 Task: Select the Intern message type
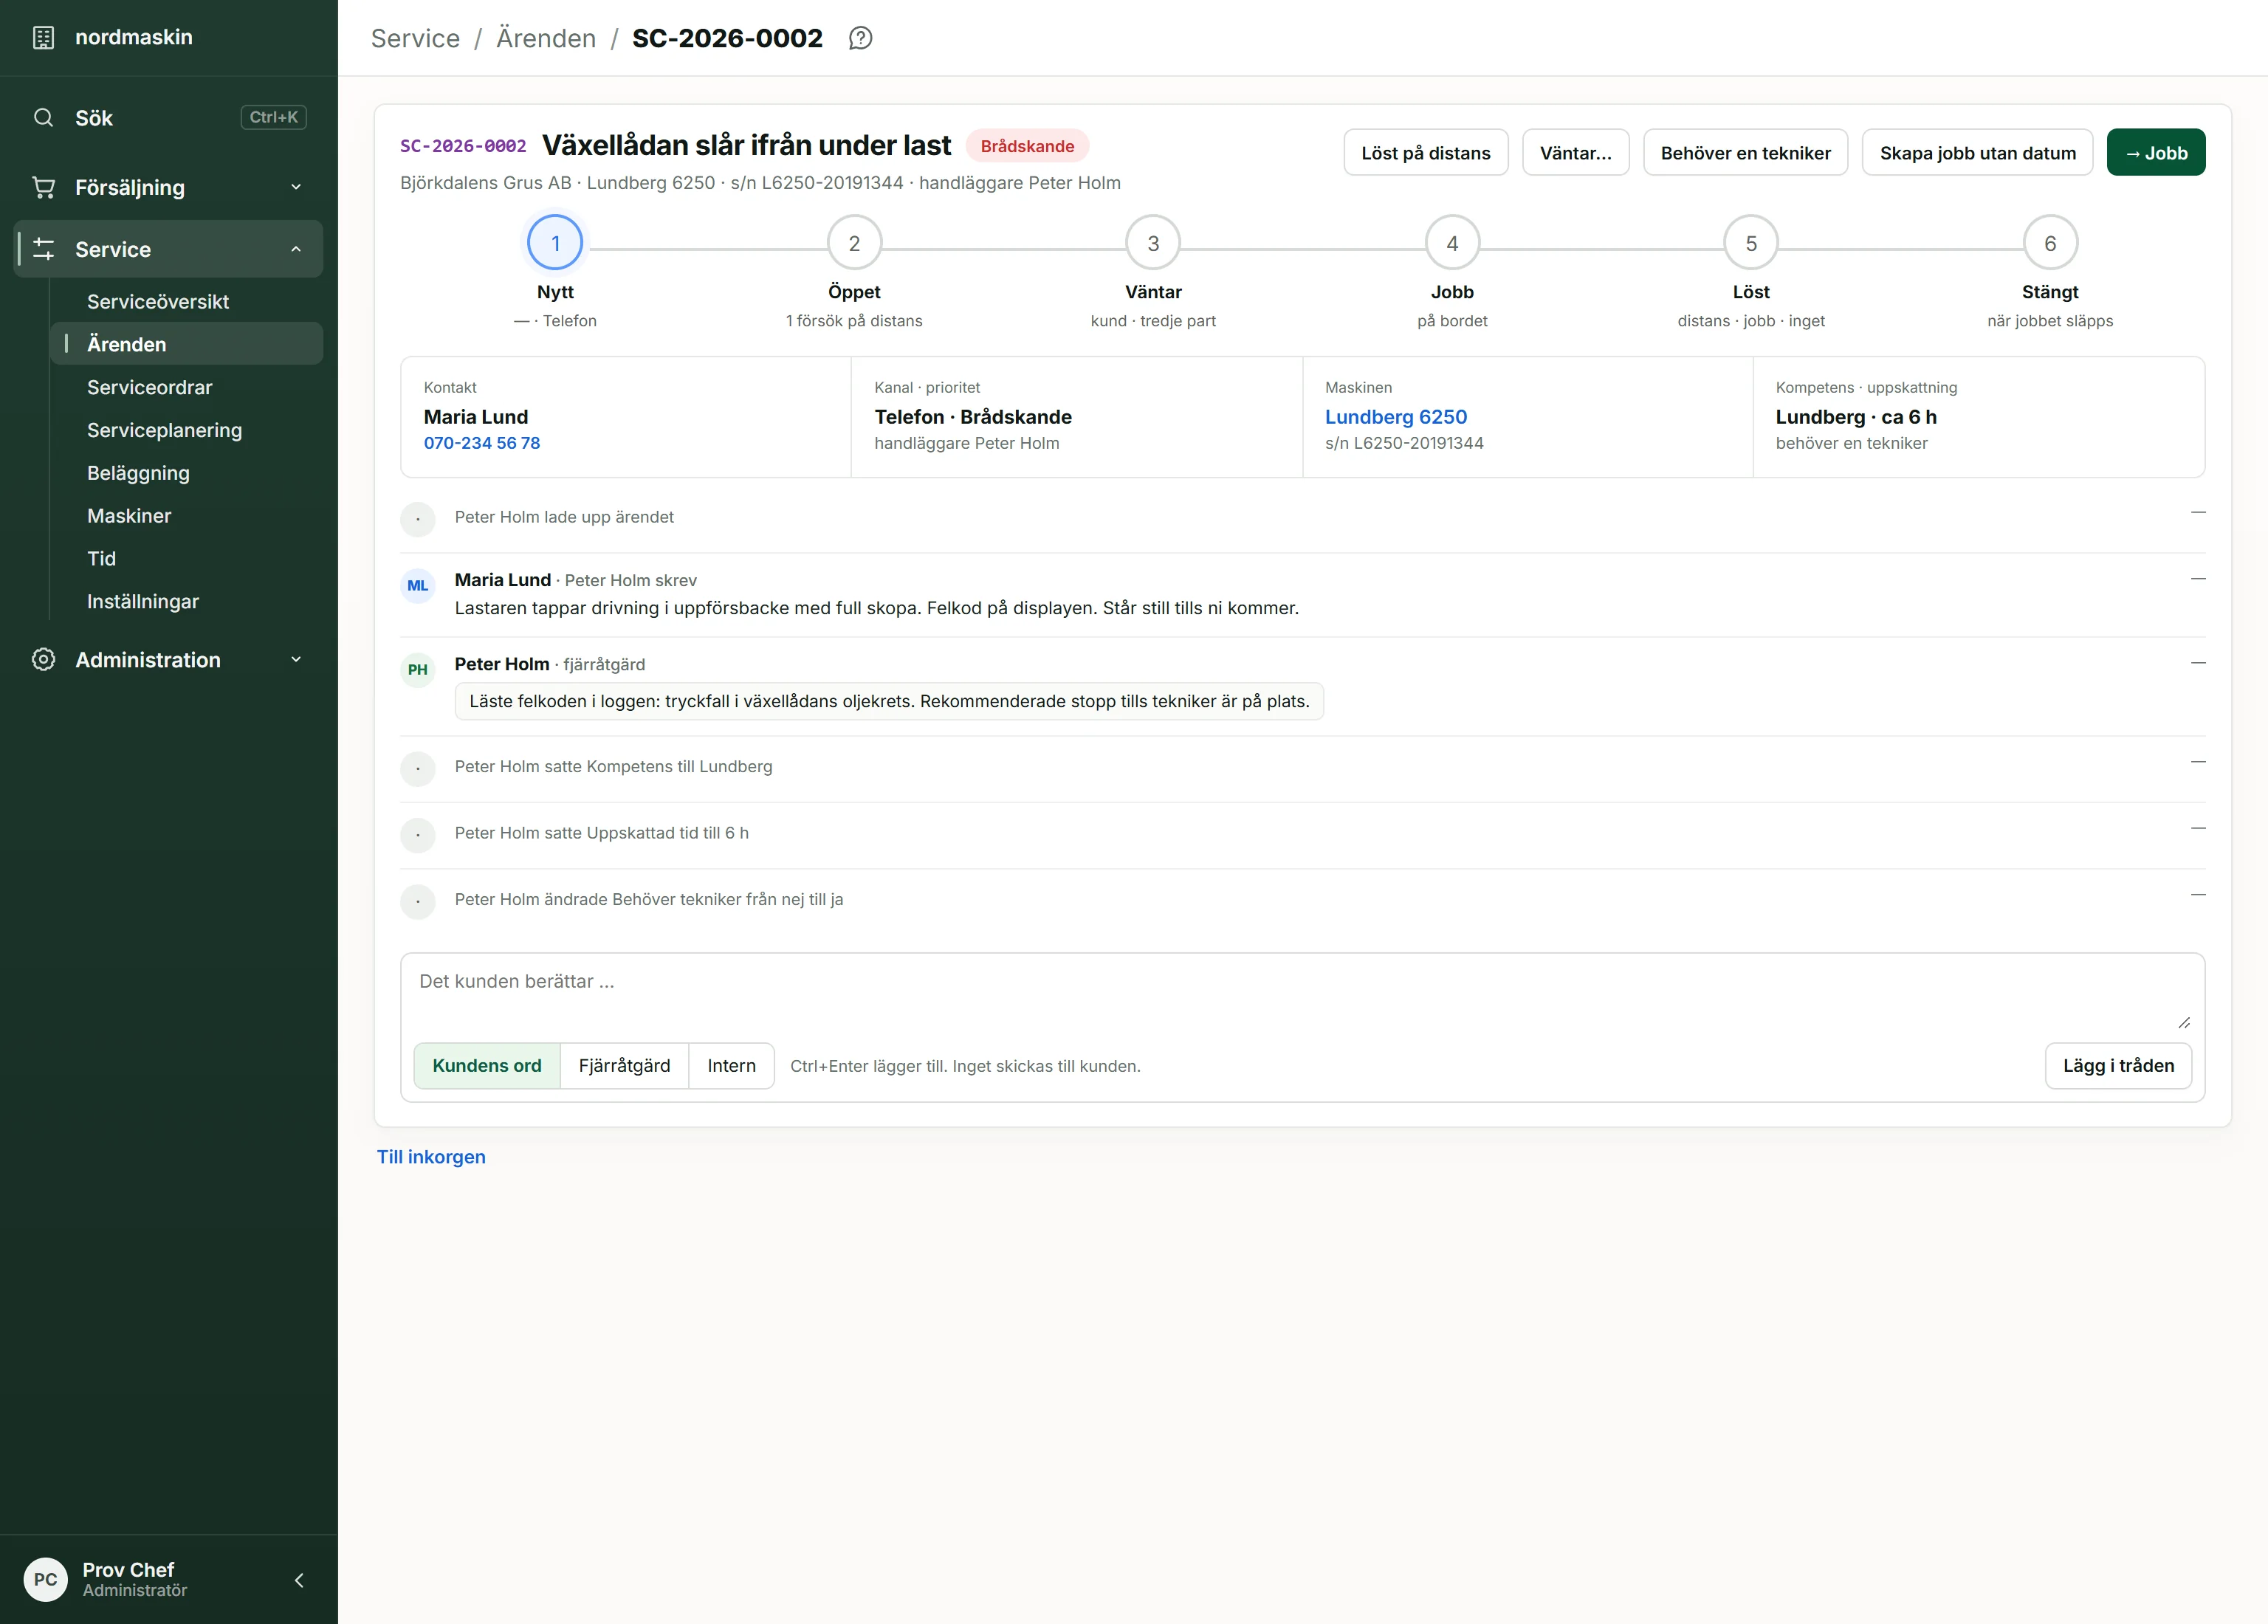point(731,1066)
